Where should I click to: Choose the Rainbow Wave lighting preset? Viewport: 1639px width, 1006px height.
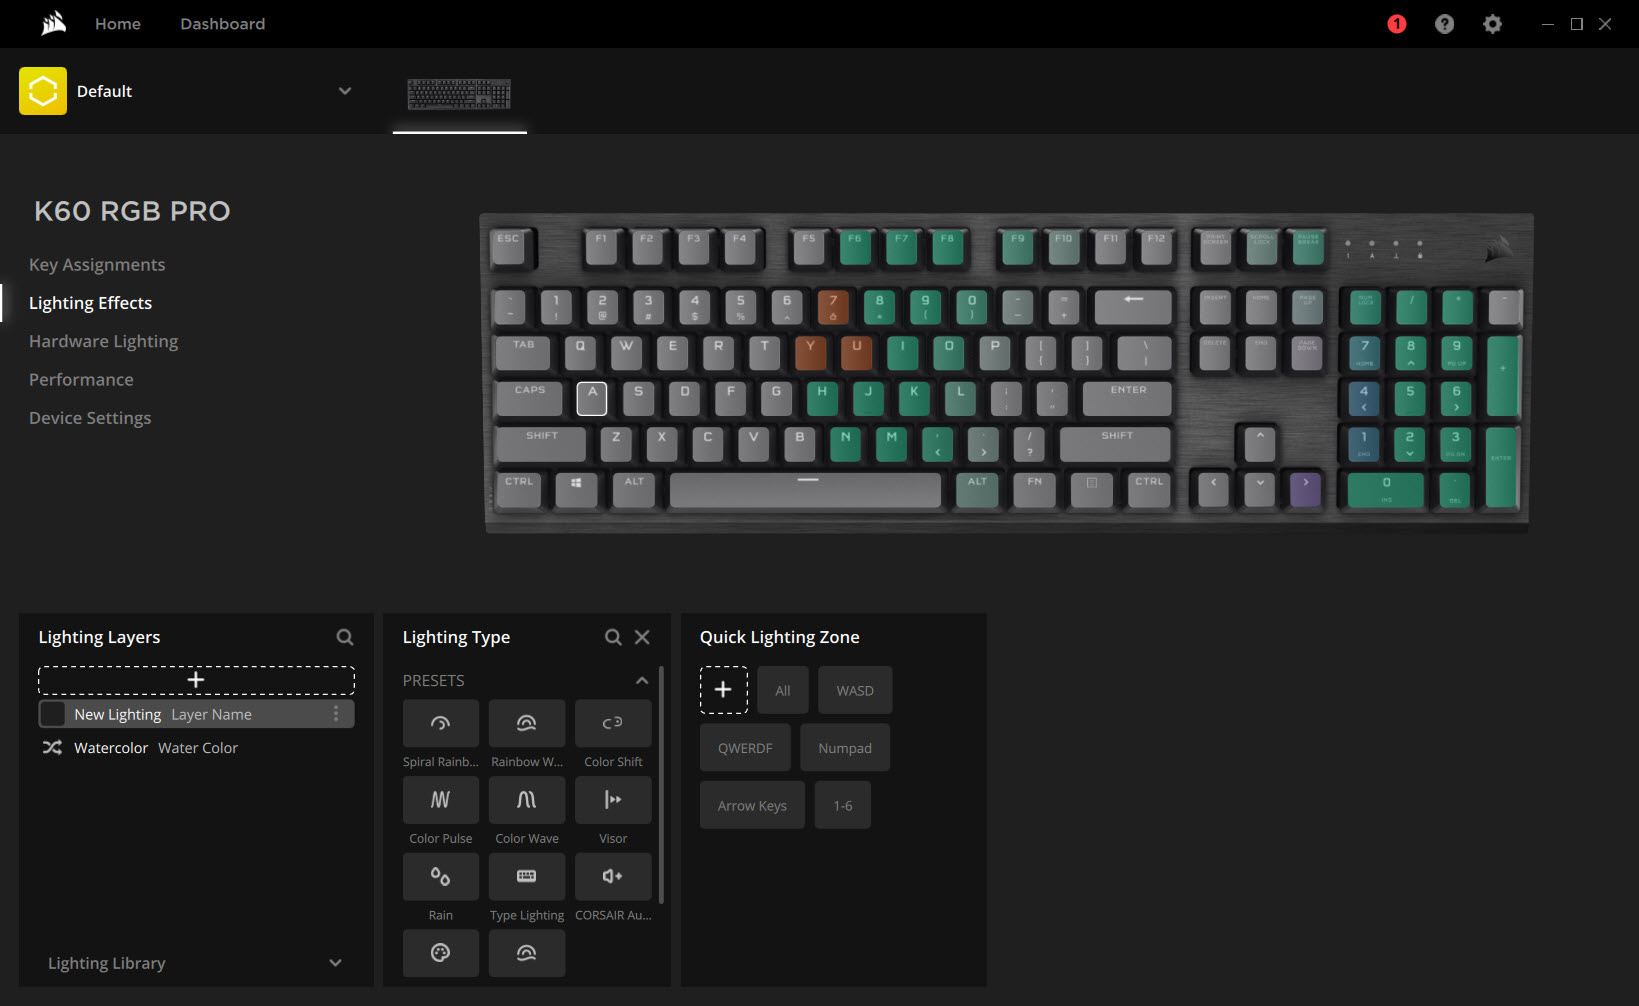526,723
